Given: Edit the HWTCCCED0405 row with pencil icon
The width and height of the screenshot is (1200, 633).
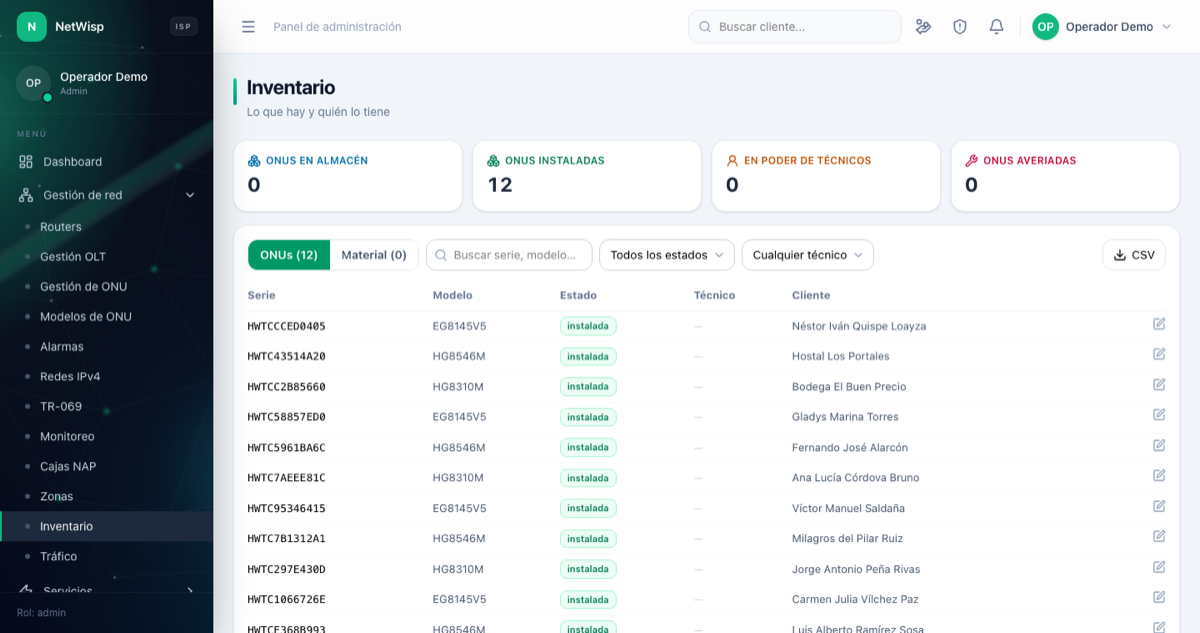Looking at the screenshot, I should [1159, 324].
